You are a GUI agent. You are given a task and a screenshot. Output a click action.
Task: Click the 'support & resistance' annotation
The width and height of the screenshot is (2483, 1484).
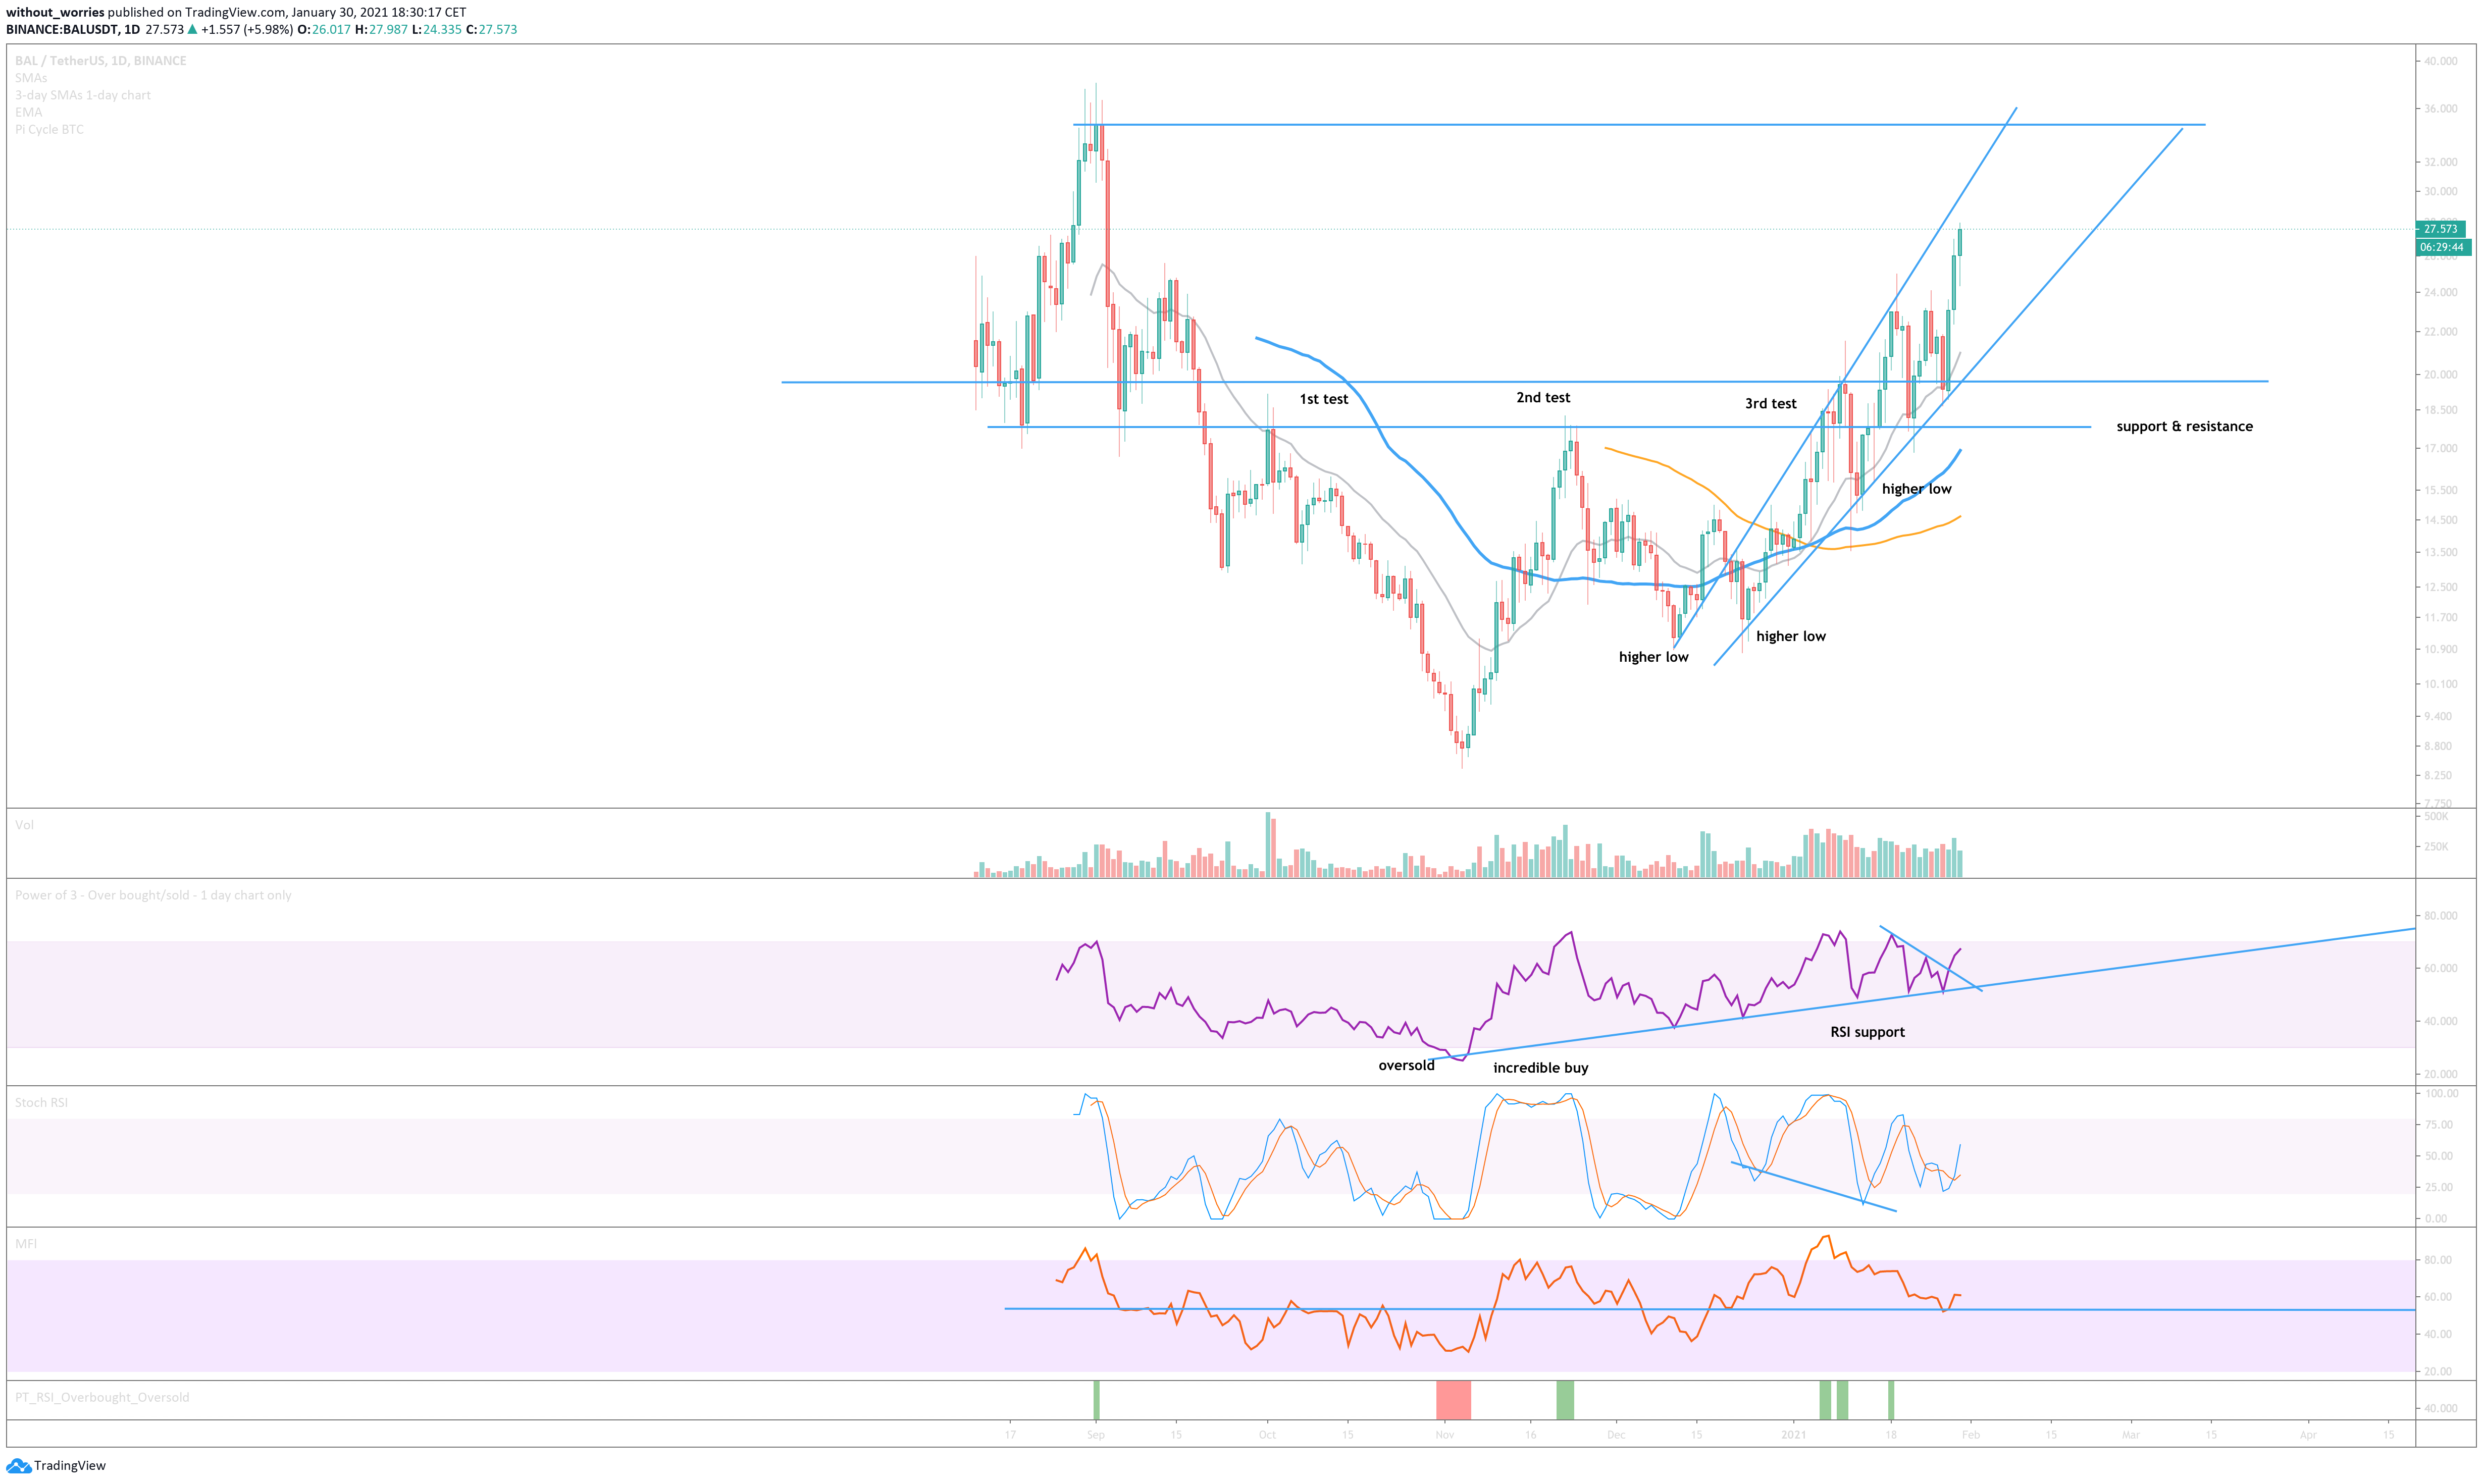[x=2184, y=426]
